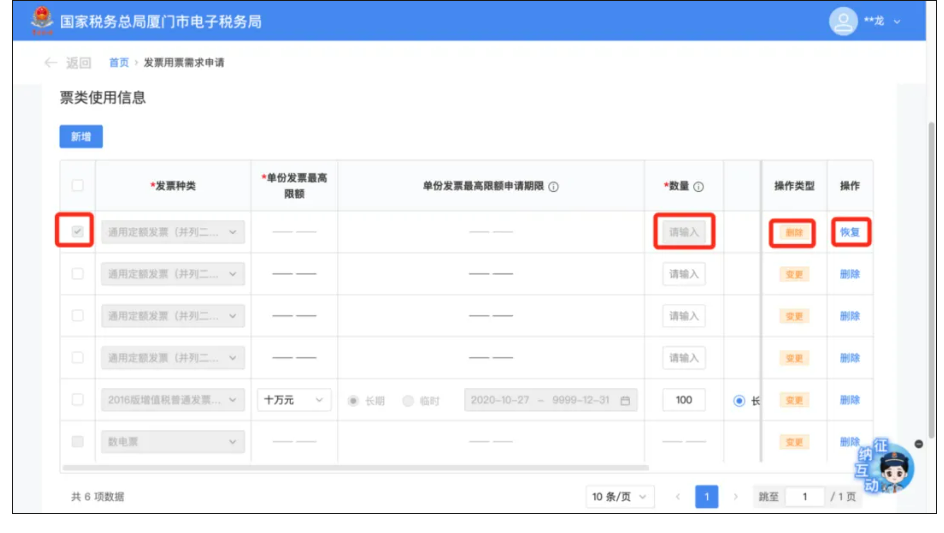Screen dimensions: 944x533
Task: Show info tip beside 数量 header
Action: 698,187
